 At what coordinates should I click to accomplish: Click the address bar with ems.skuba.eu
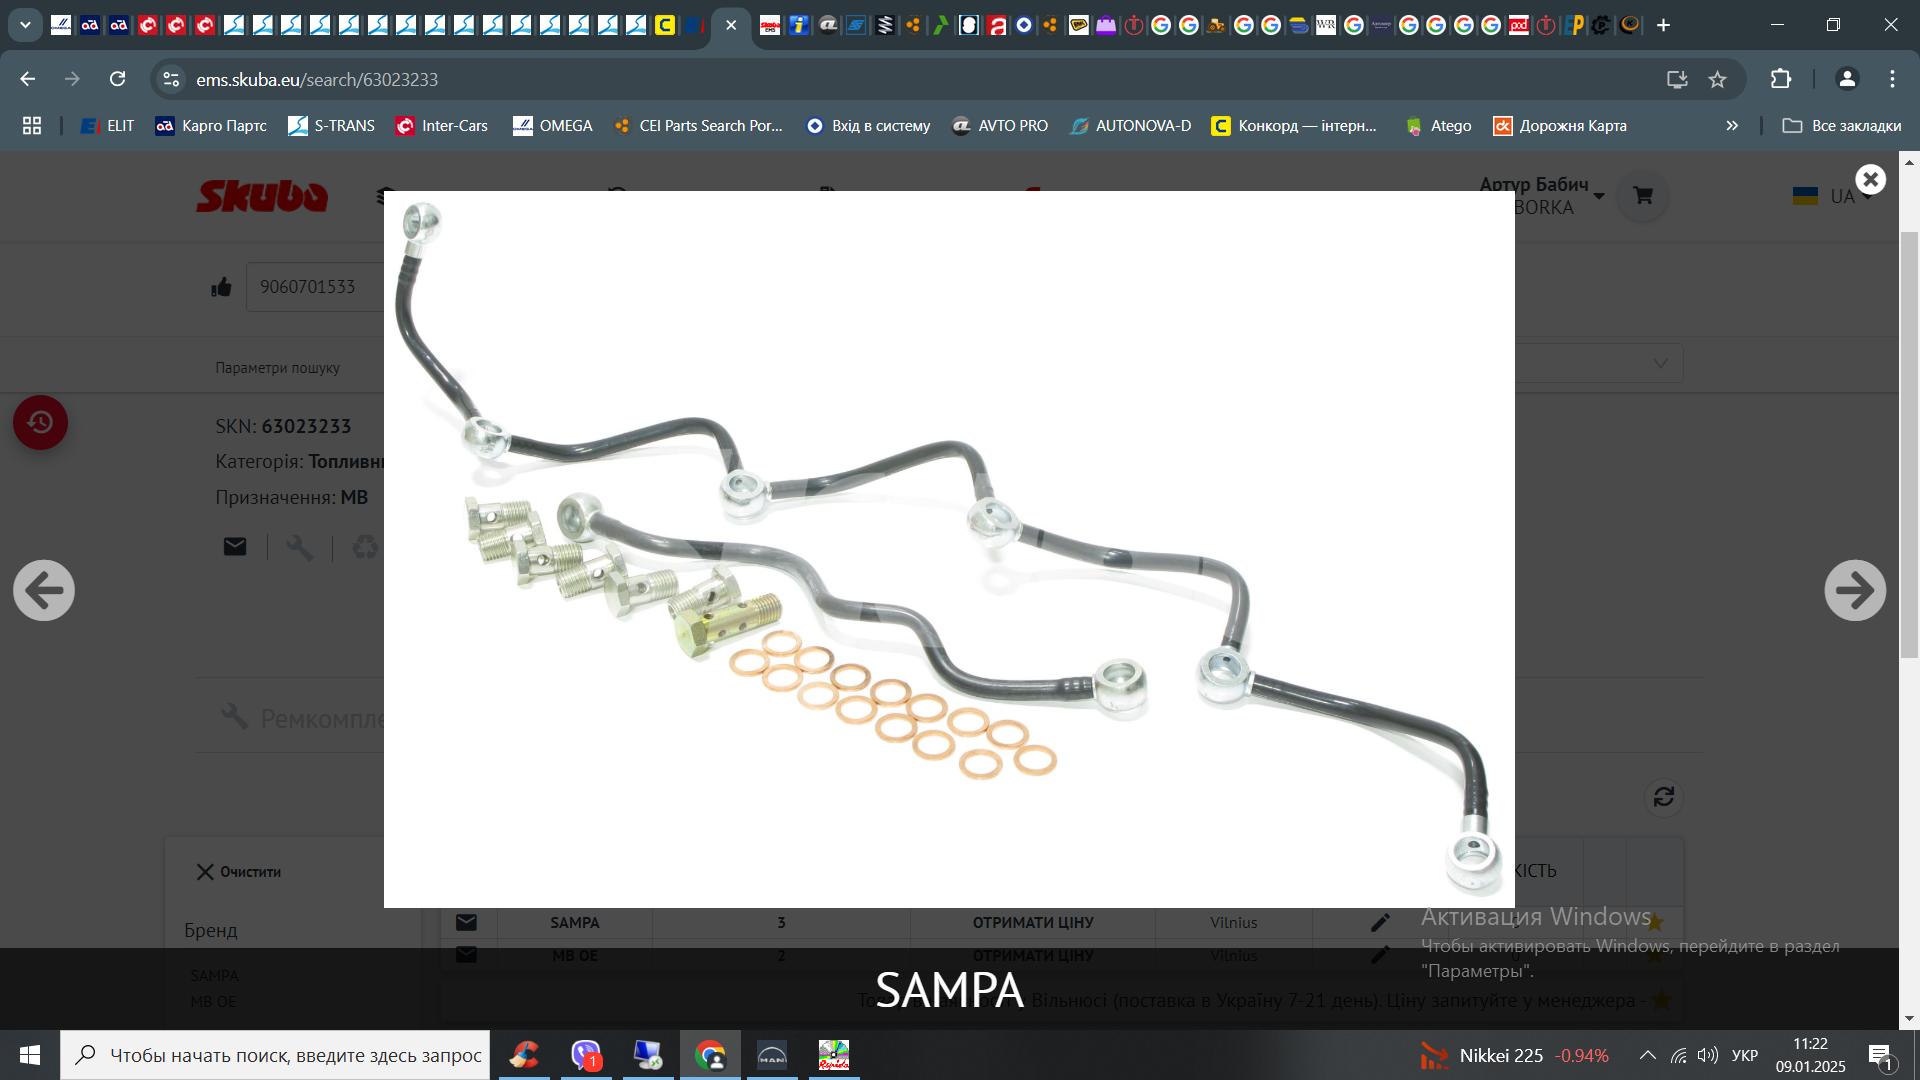pyautogui.click(x=900, y=79)
